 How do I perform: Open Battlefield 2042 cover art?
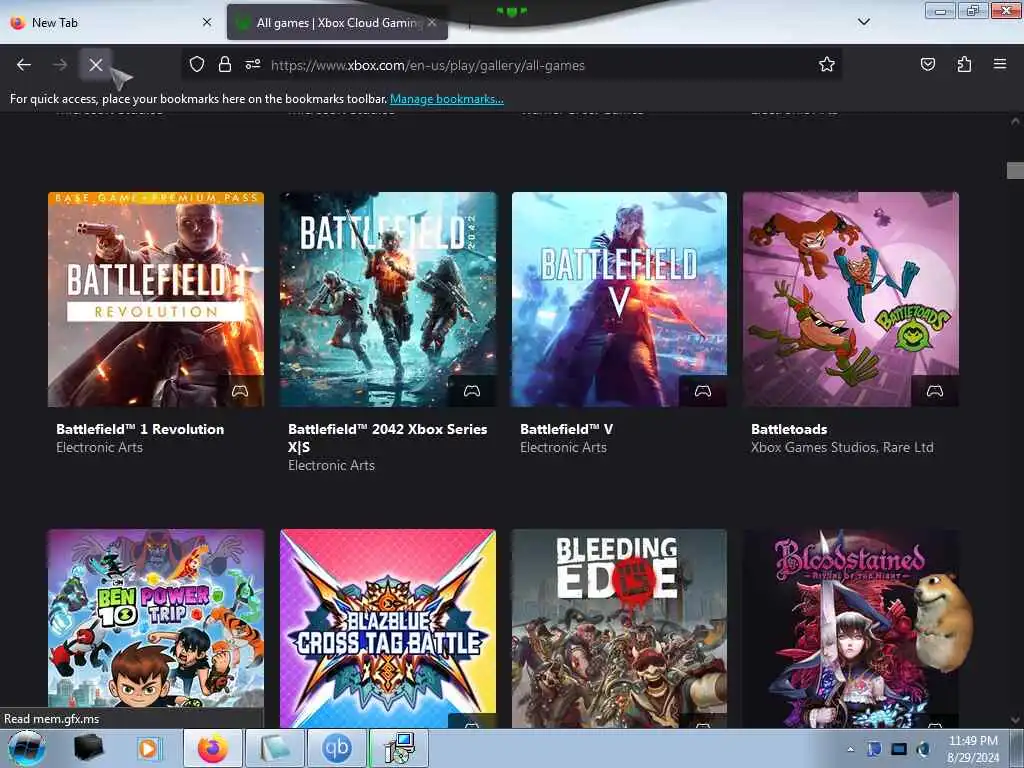(x=388, y=299)
